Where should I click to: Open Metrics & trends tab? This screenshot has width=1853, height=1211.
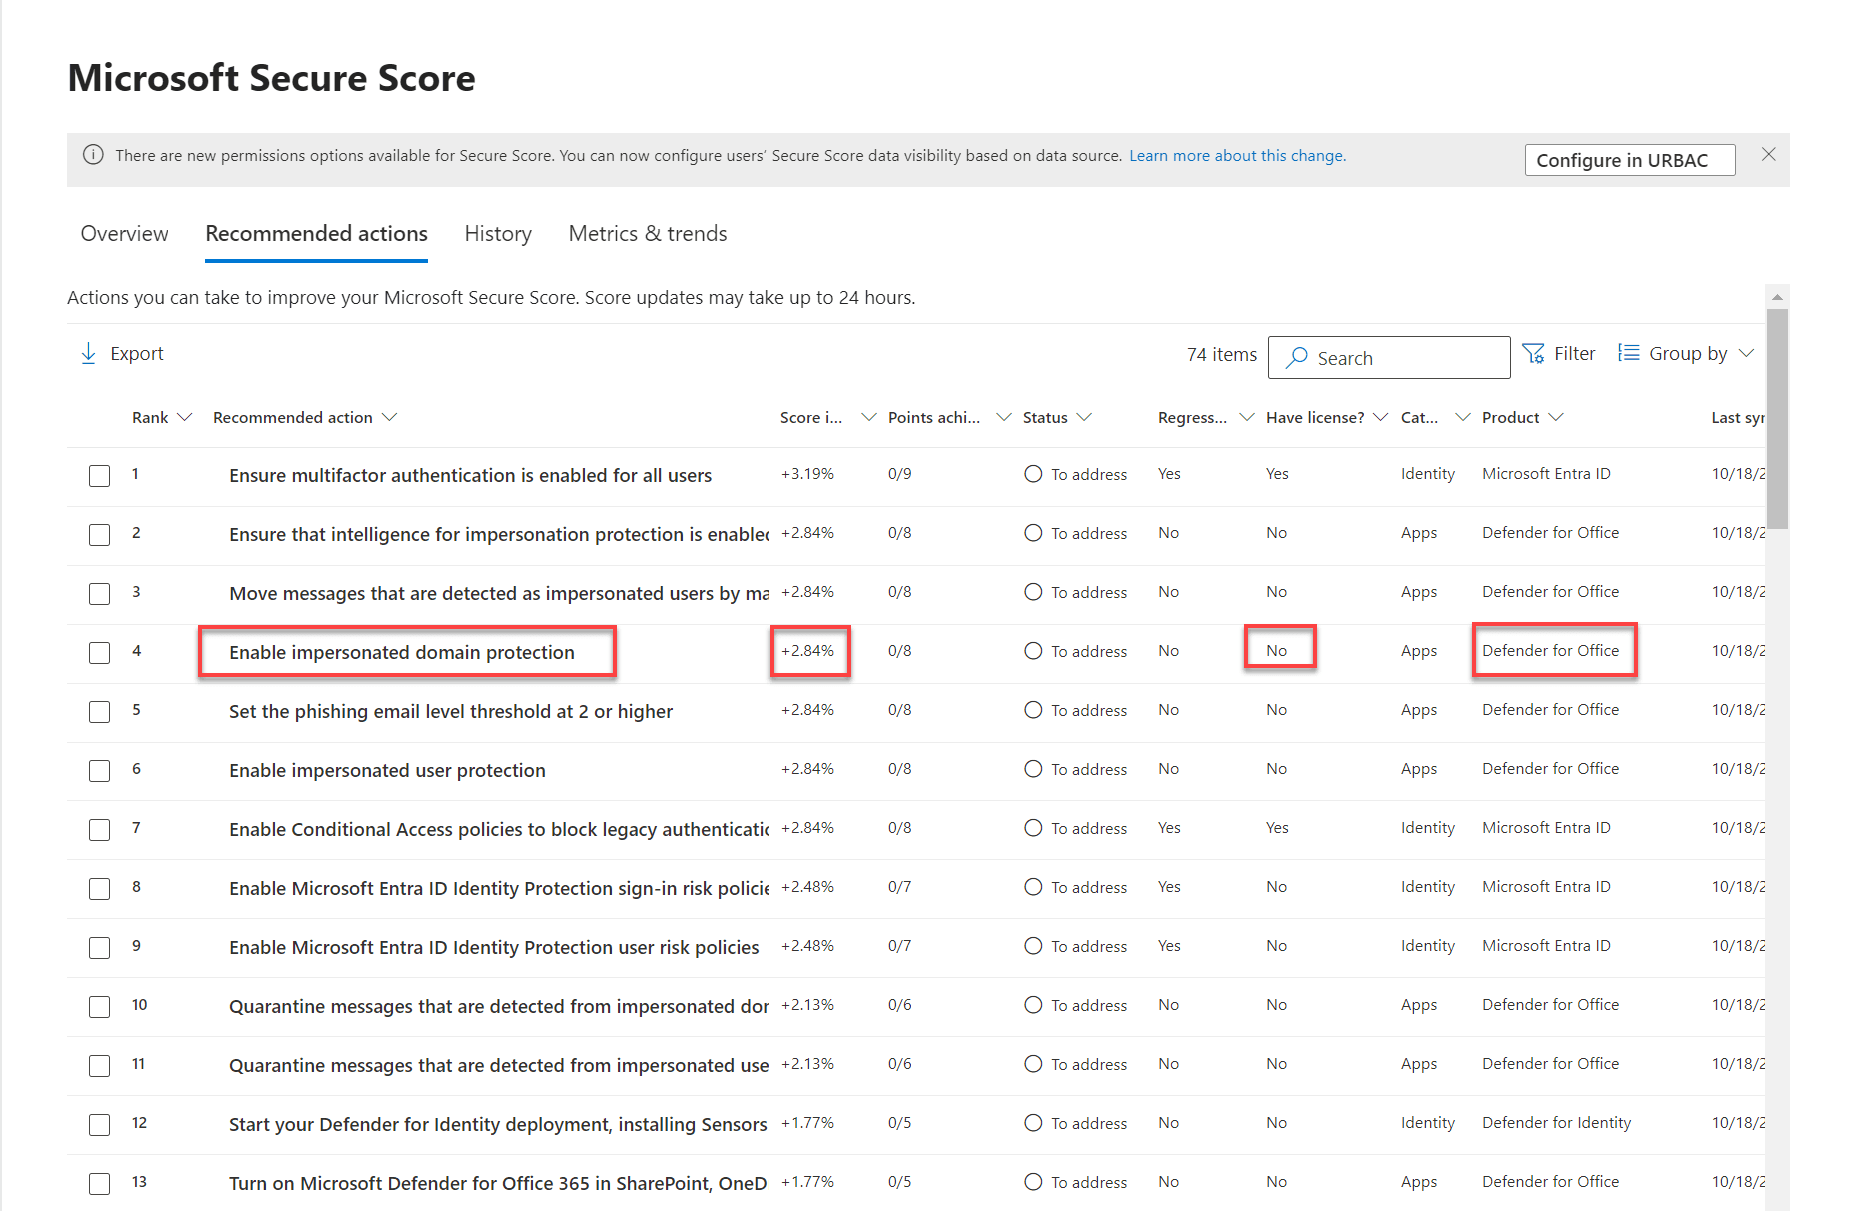[648, 233]
